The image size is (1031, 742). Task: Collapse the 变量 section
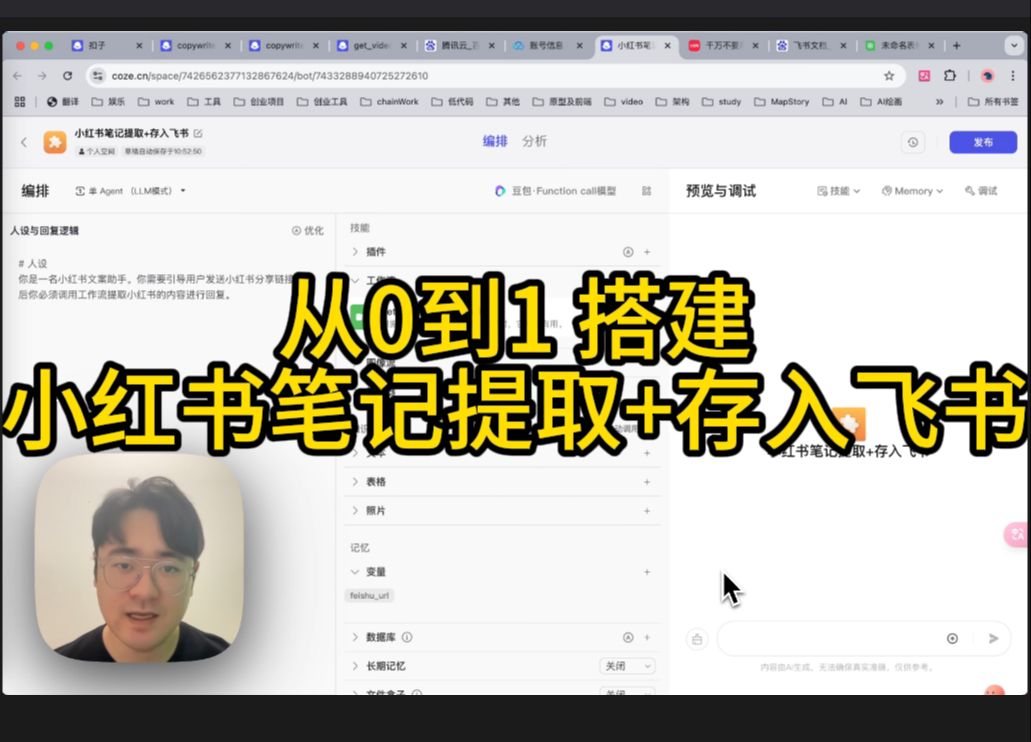(355, 572)
